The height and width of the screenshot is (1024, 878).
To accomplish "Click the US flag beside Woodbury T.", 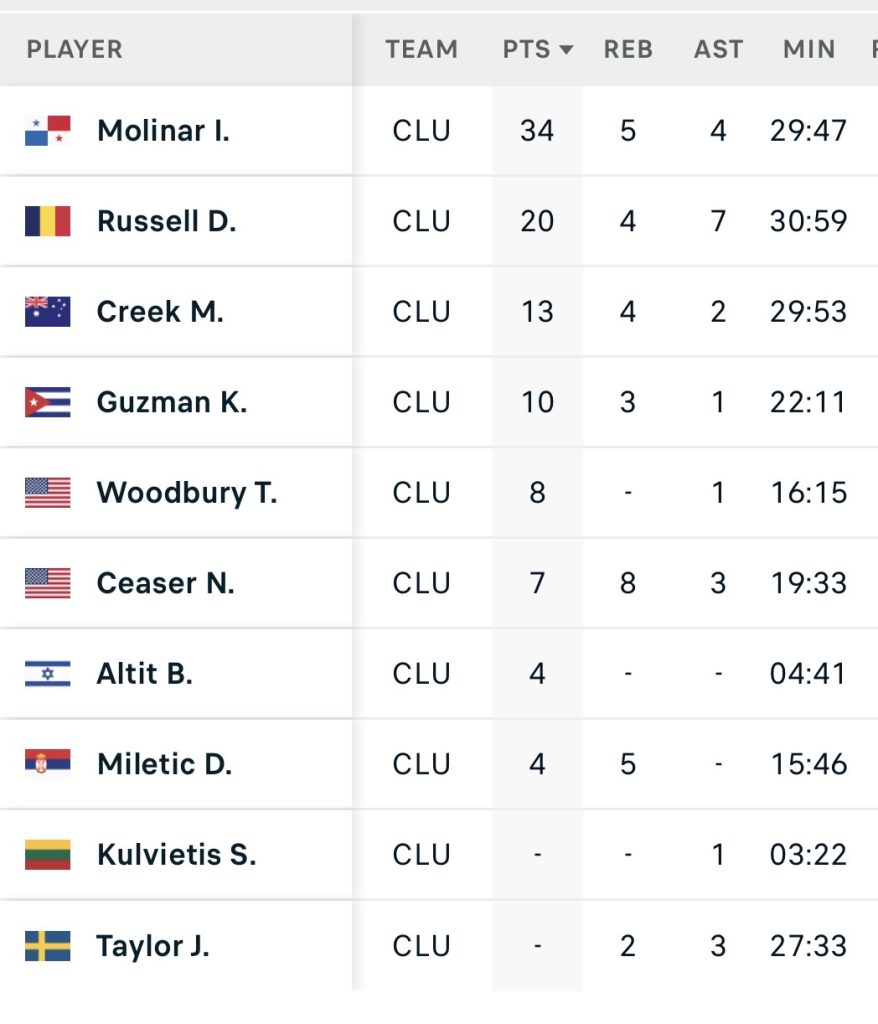I will point(48,492).
